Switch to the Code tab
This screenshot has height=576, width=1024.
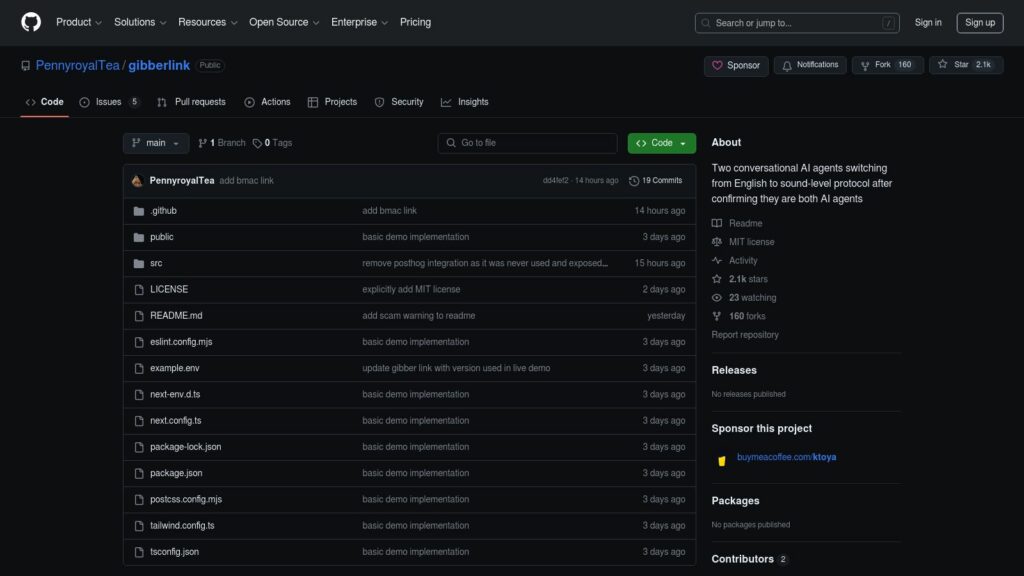coord(44,102)
